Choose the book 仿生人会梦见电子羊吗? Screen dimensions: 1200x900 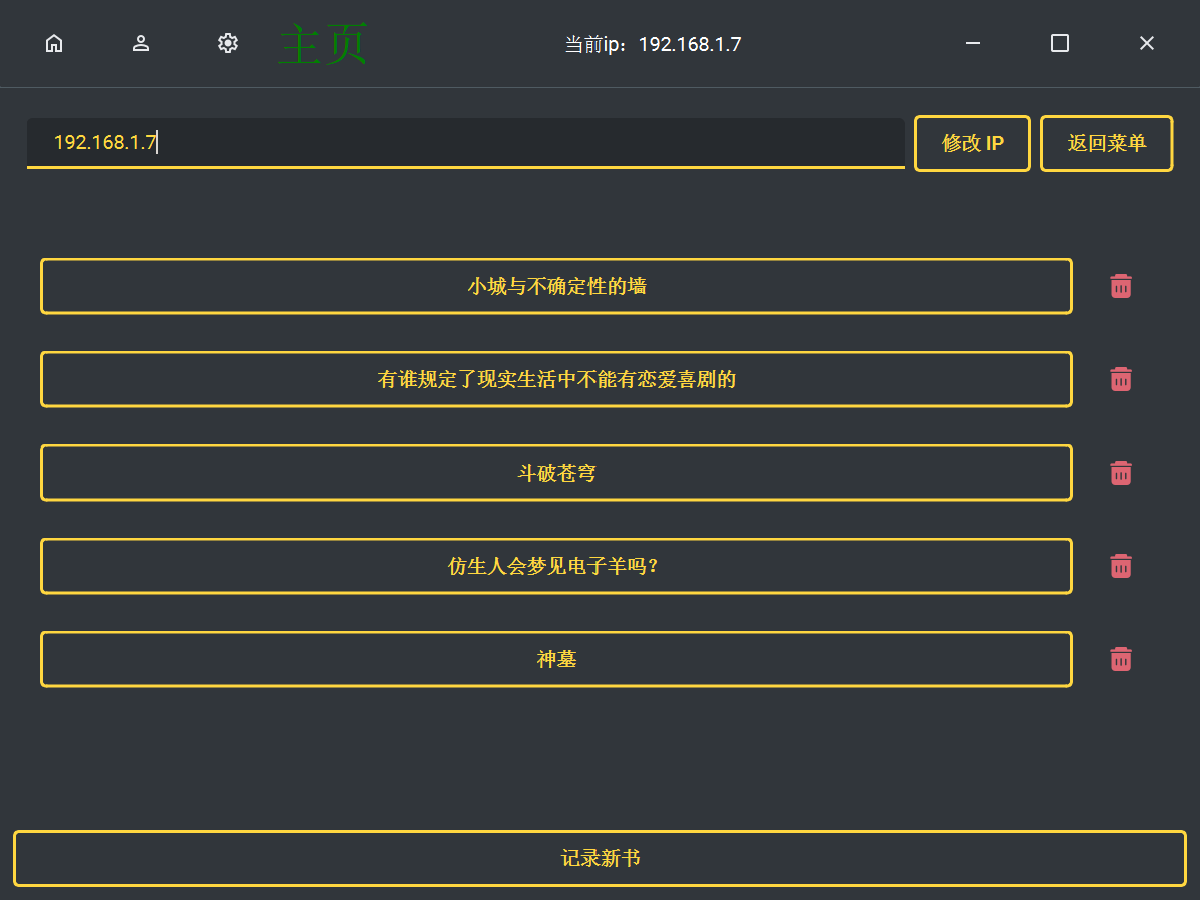pos(556,566)
